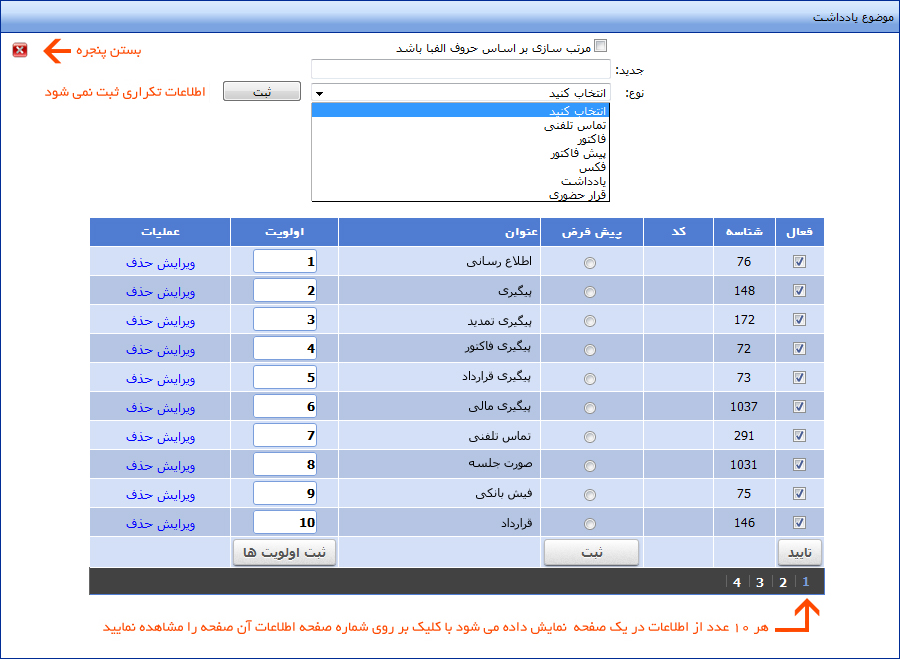
Task: Click حذف link for اطلاع رسانی row
Action: (139, 263)
